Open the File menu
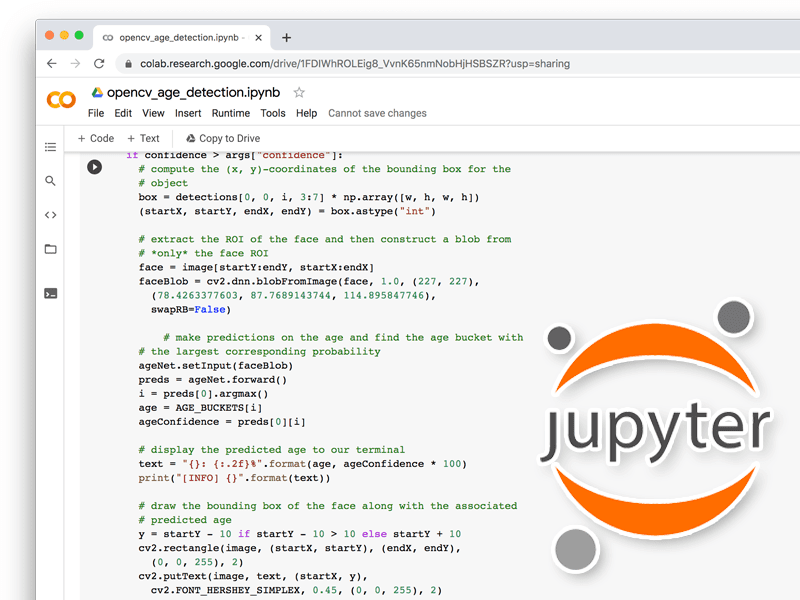The height and width of the screenshot is (600, 800). point(96,113)
